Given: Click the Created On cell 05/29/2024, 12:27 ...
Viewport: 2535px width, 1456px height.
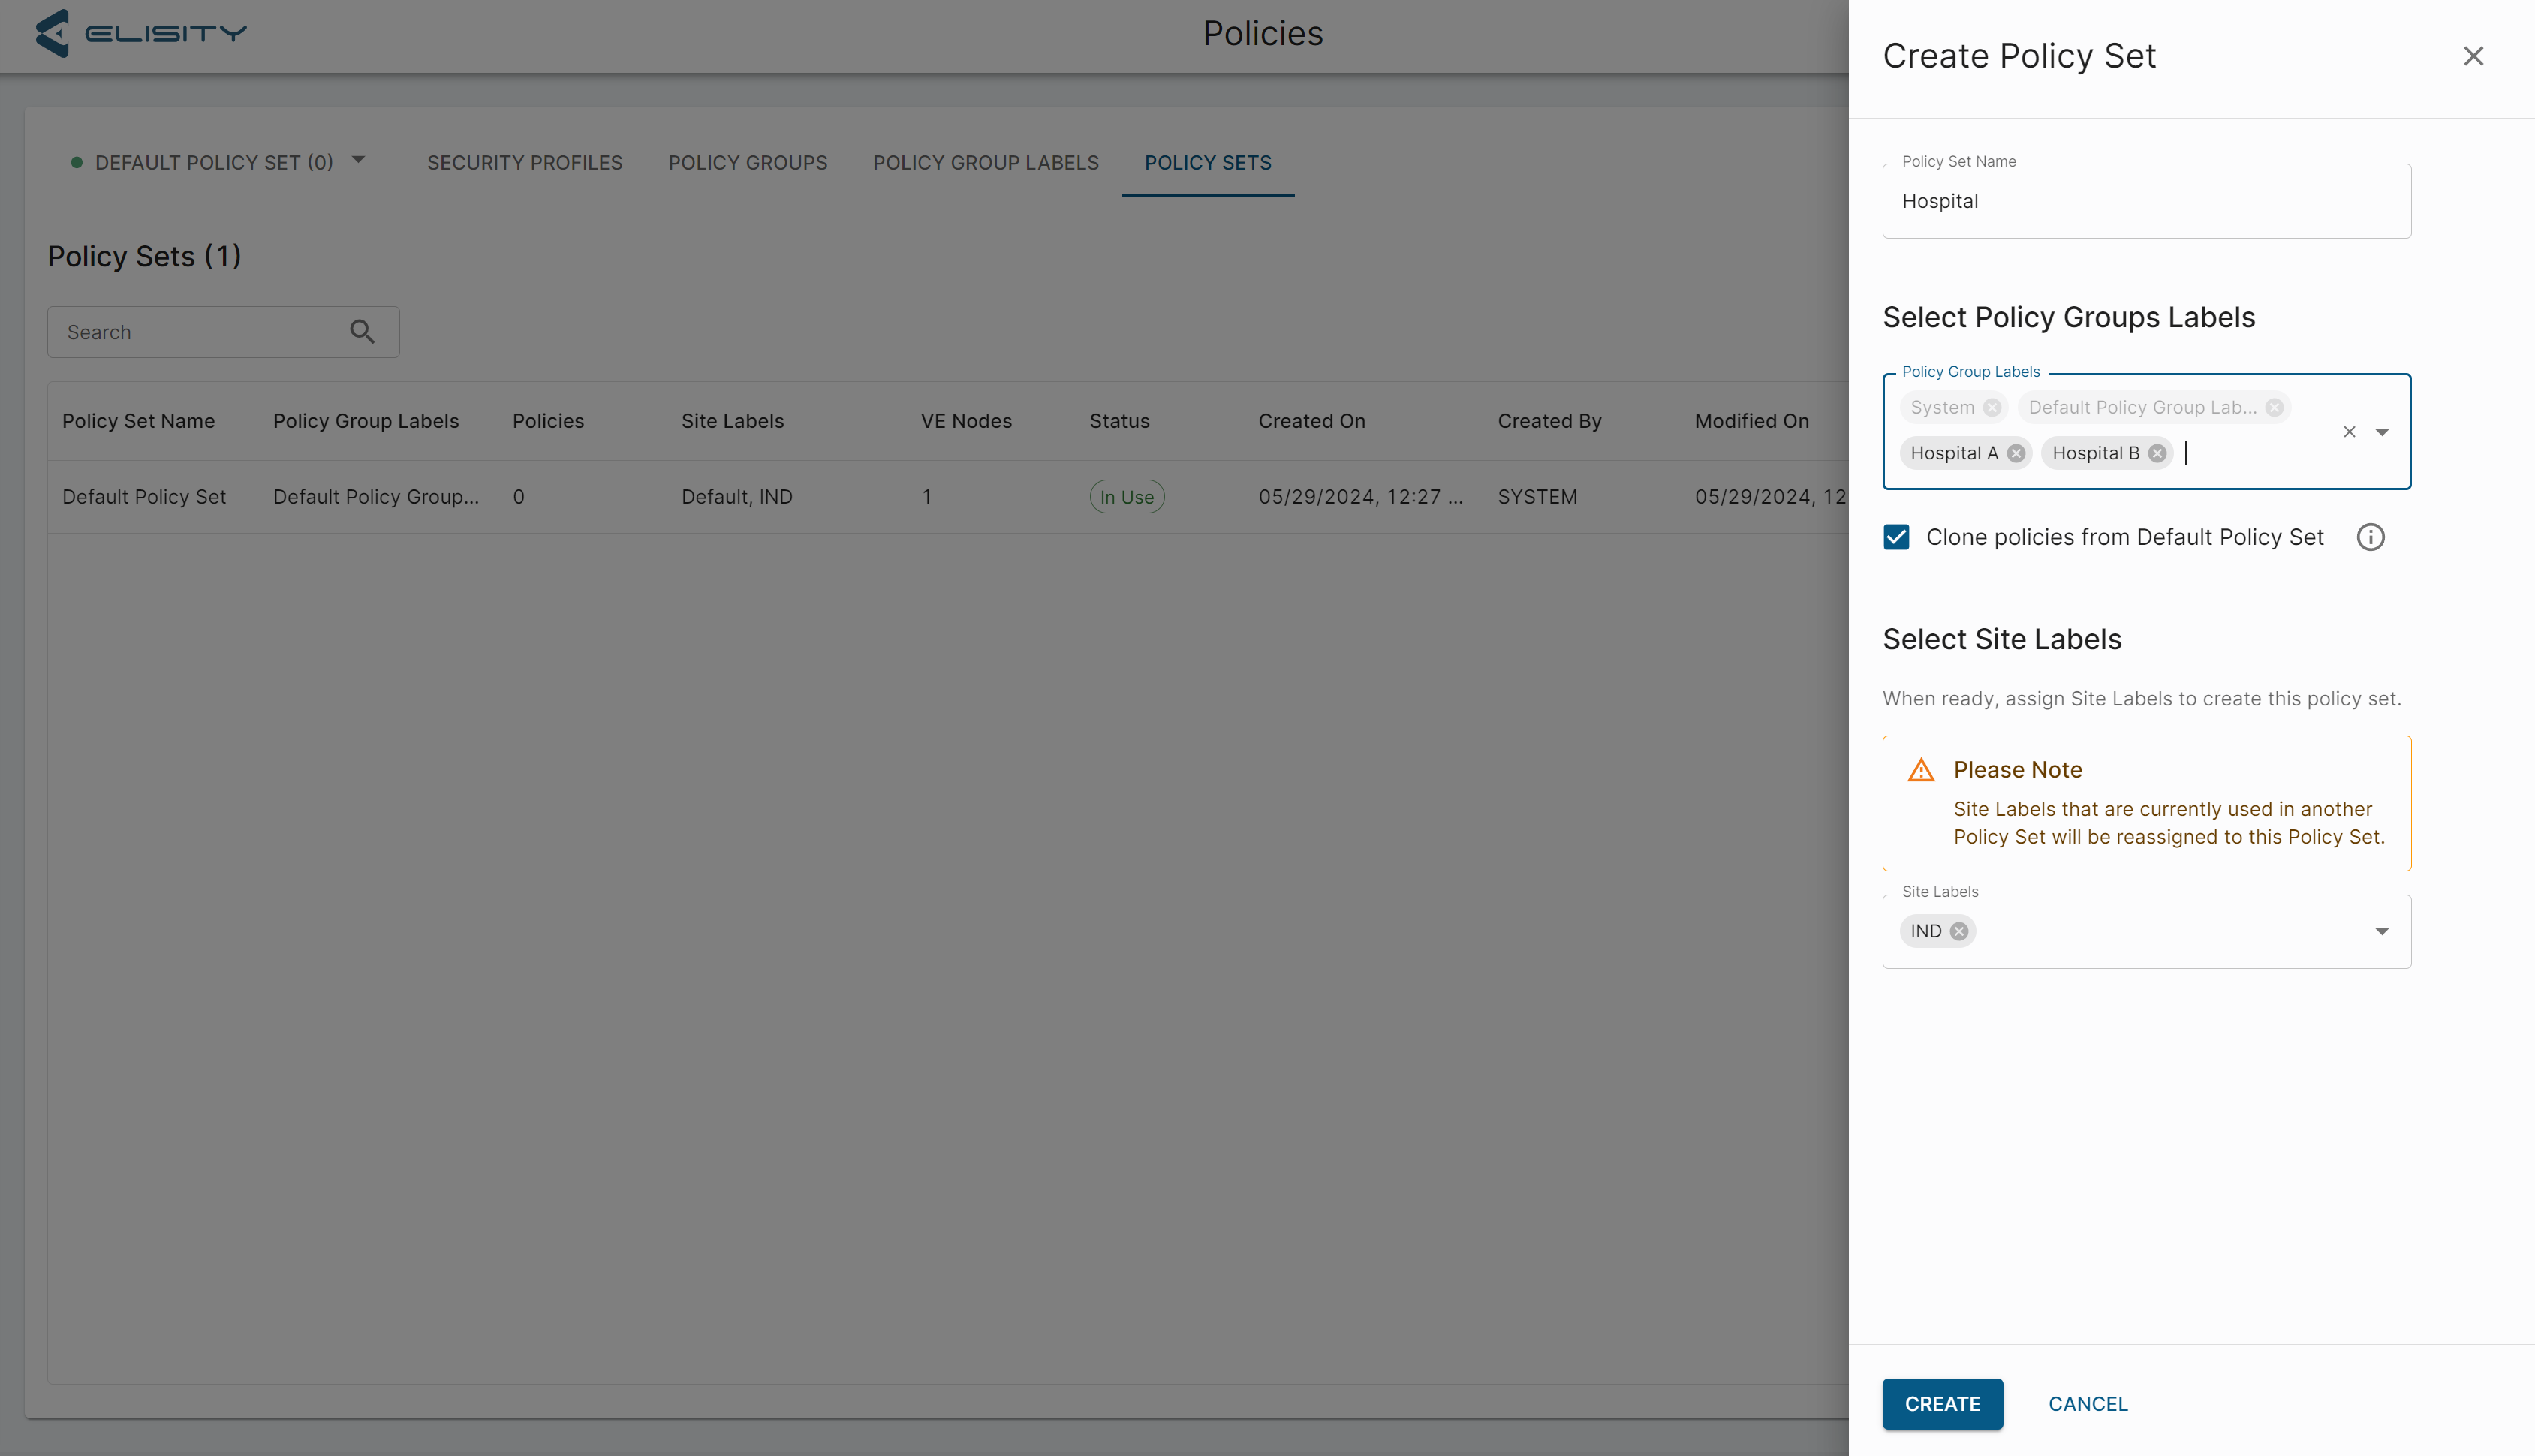Looking at the screenshot, I should click(1360, 497).
